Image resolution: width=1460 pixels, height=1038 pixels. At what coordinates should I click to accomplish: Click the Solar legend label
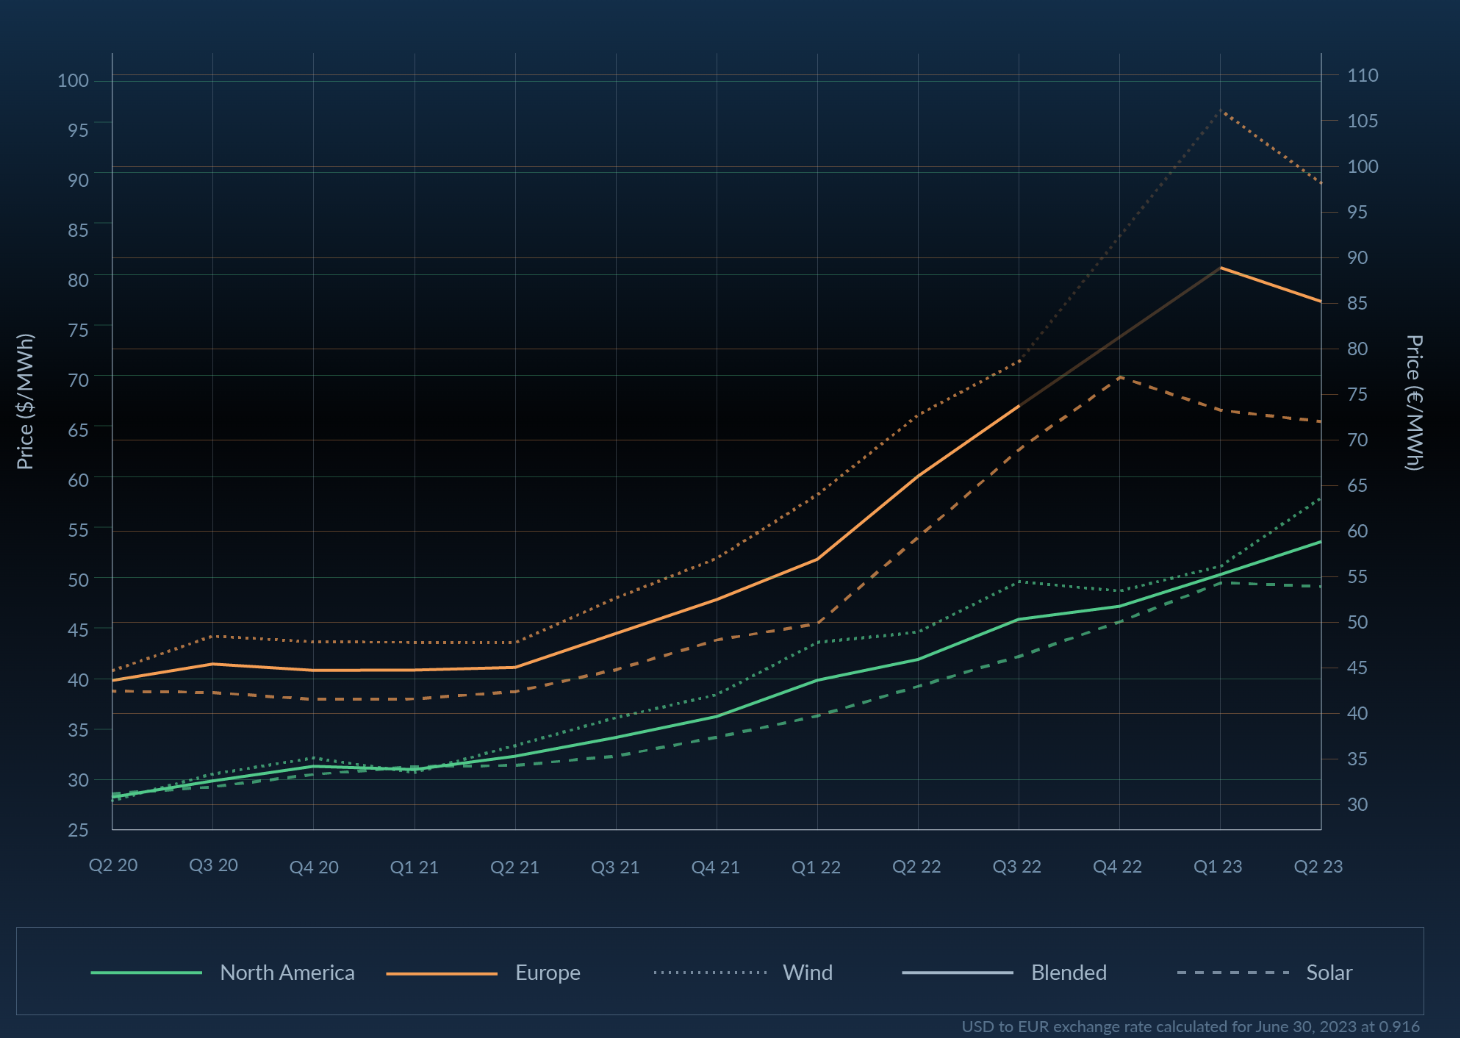point(1328,972)
